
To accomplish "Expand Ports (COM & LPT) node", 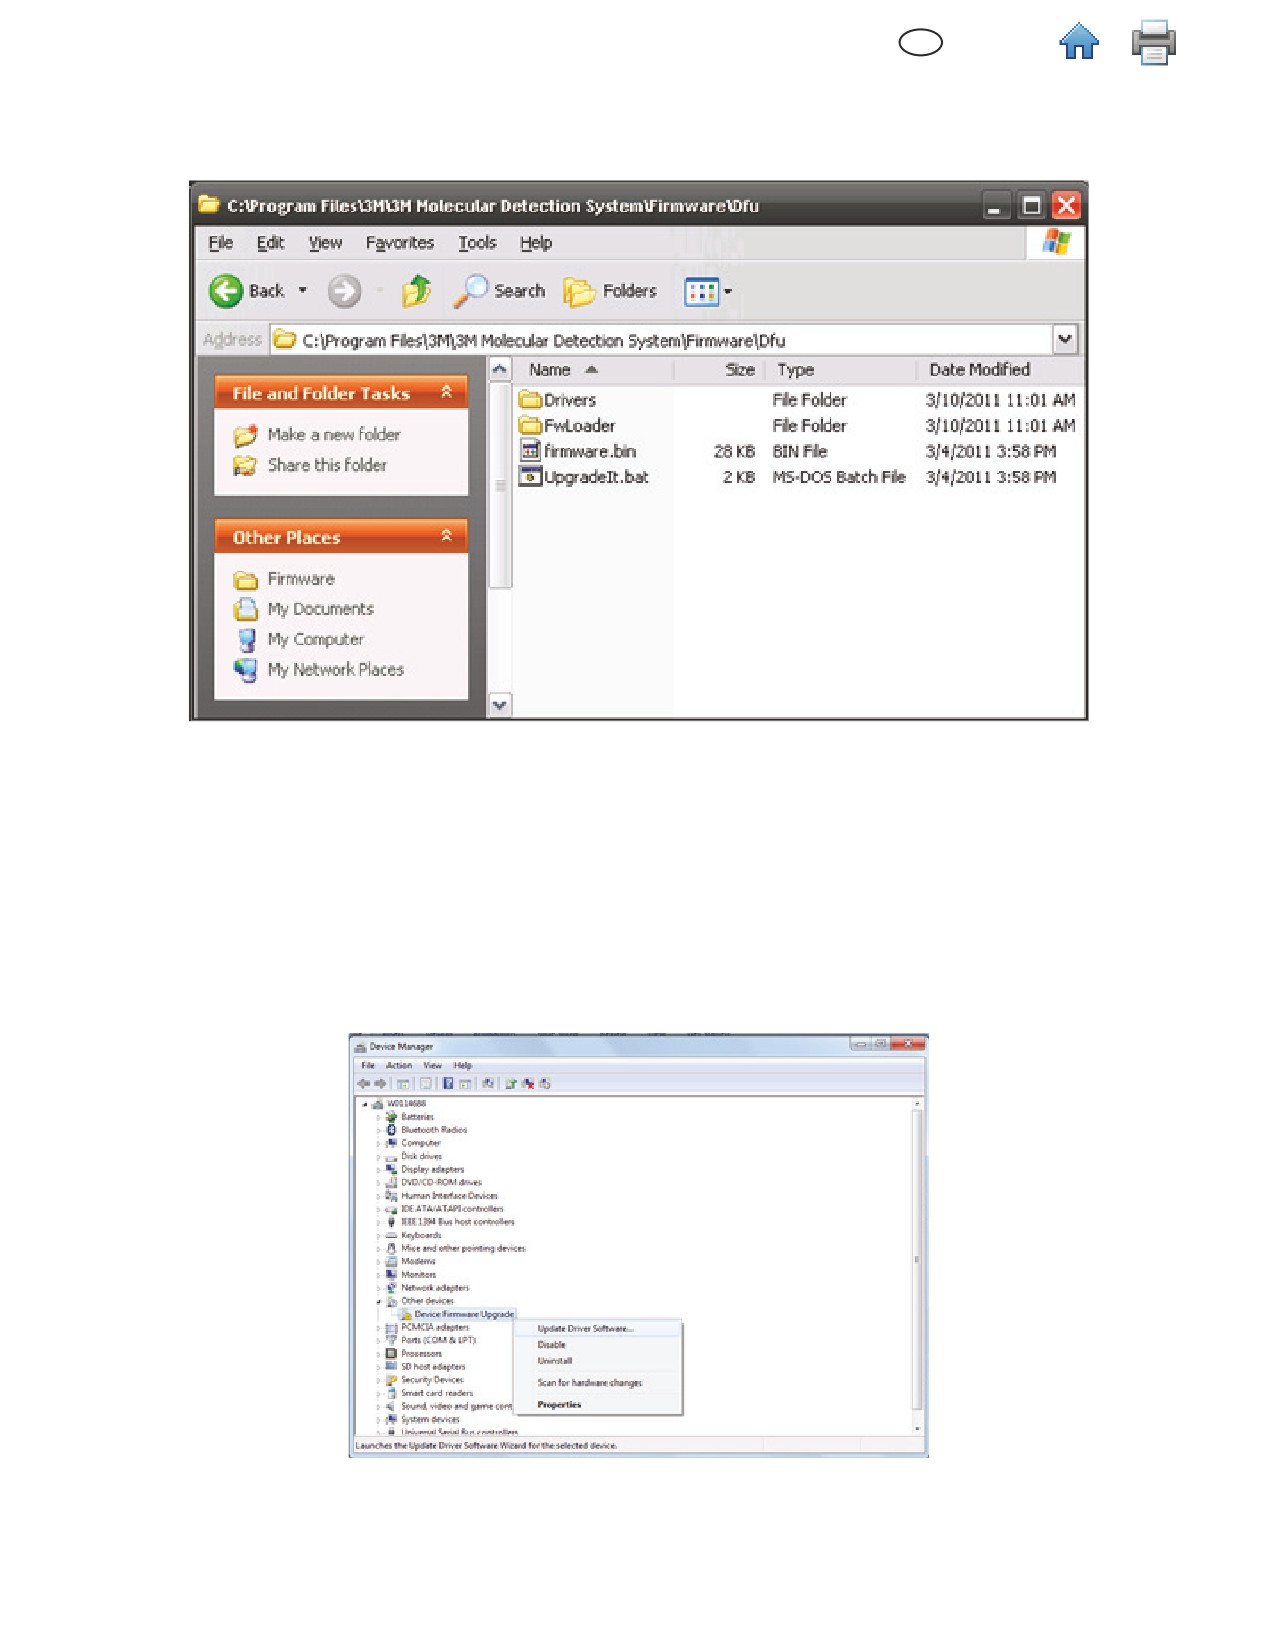I will click(x=379, y=1341).
